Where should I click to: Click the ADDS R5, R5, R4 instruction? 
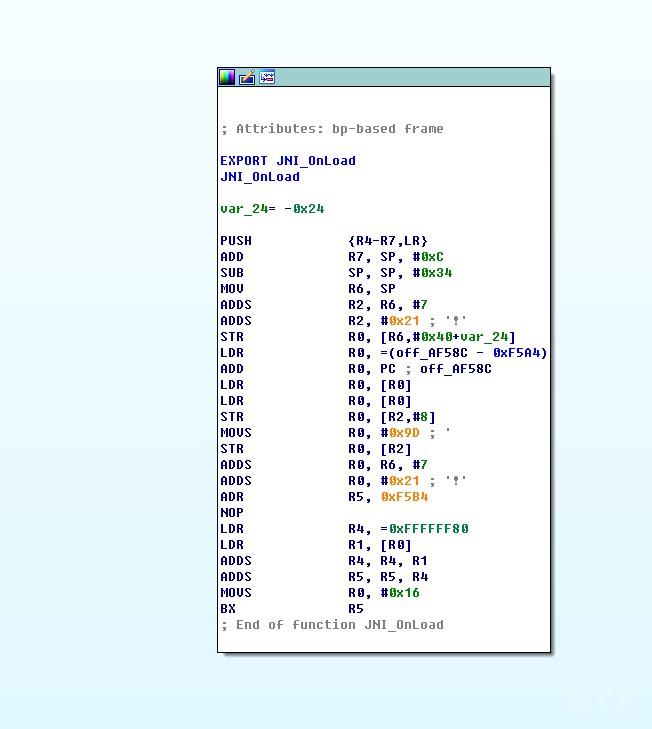pyautogui.click(x=324, y=577)
